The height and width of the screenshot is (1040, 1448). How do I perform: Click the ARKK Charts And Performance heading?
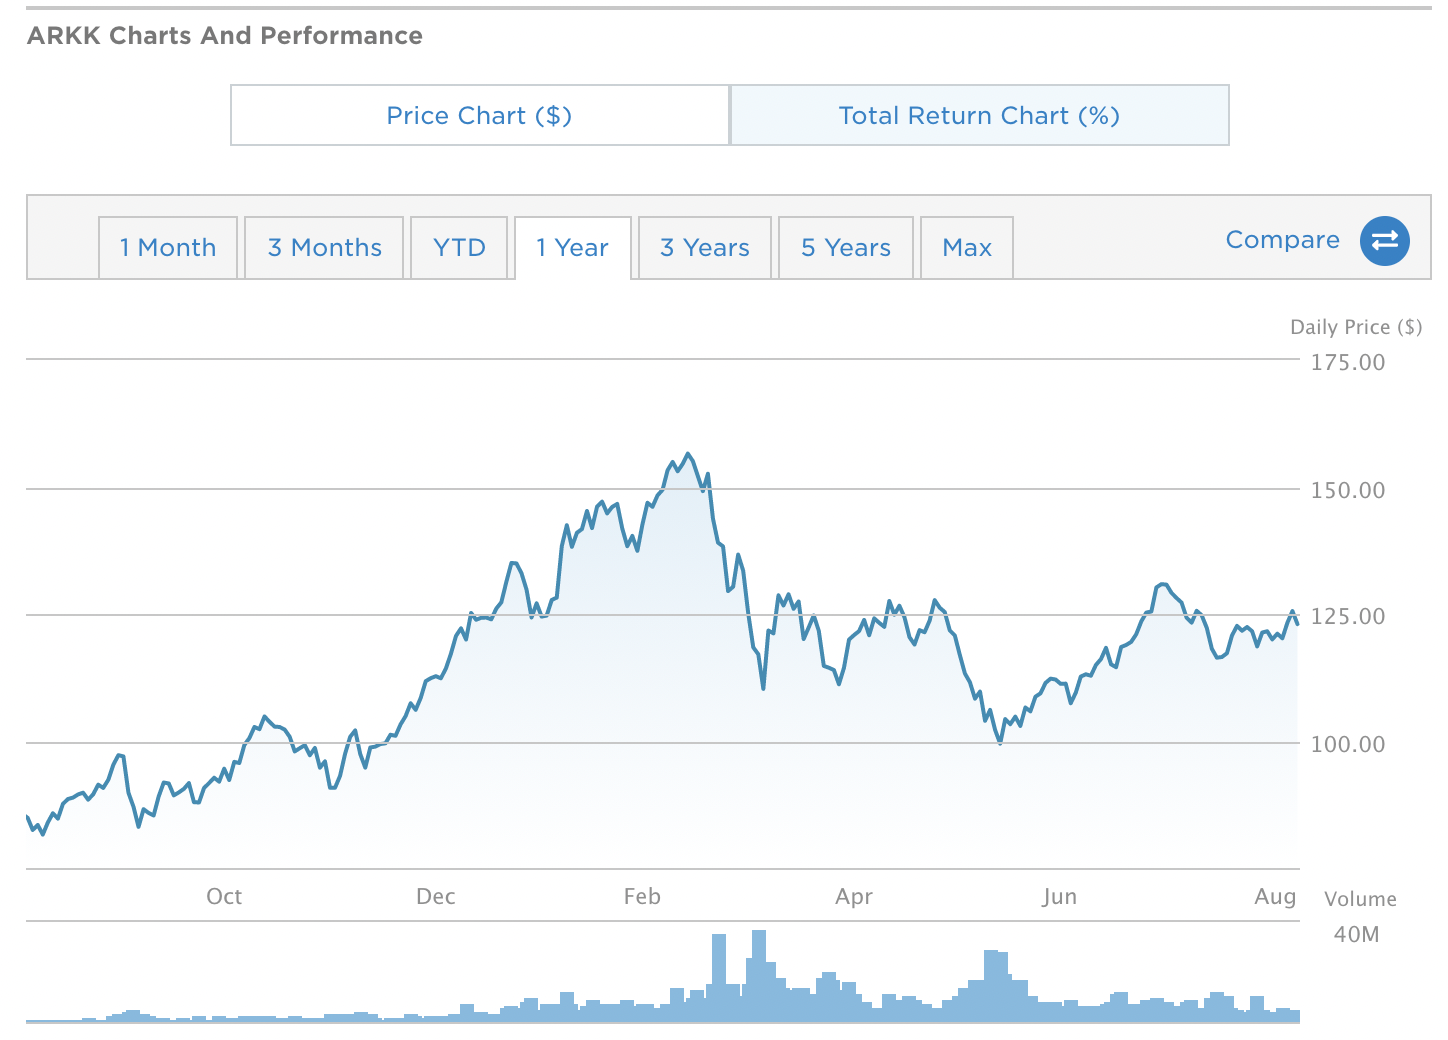click(225, 36)
